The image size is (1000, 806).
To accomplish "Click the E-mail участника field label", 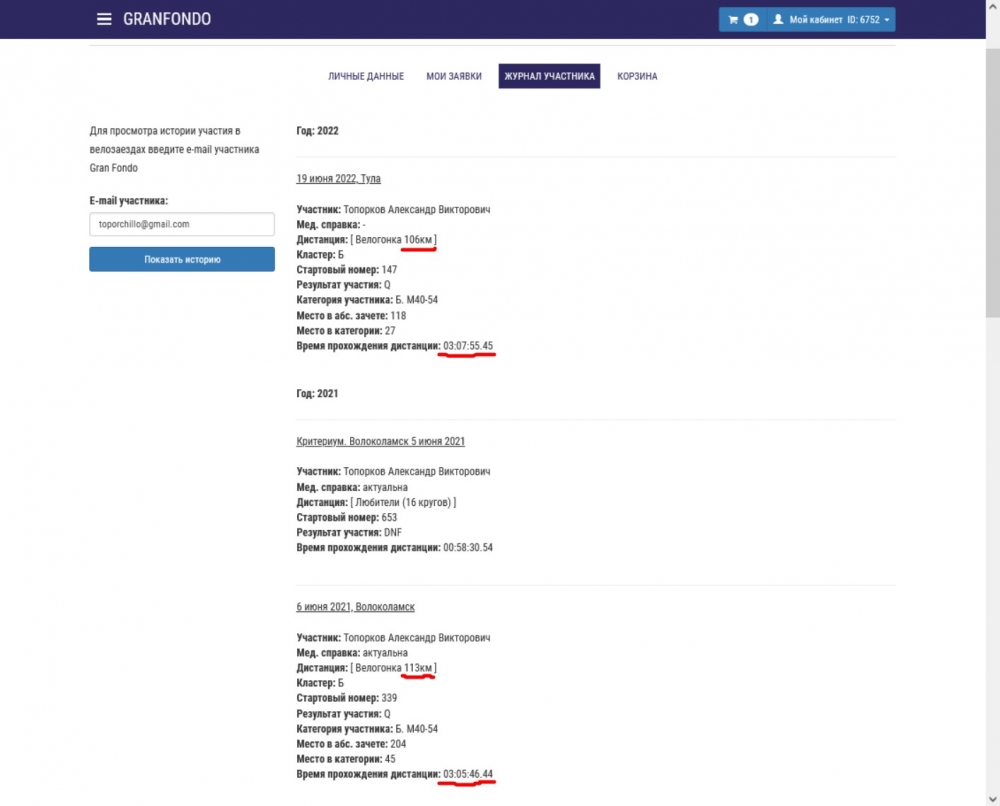I will pos(128,201).
